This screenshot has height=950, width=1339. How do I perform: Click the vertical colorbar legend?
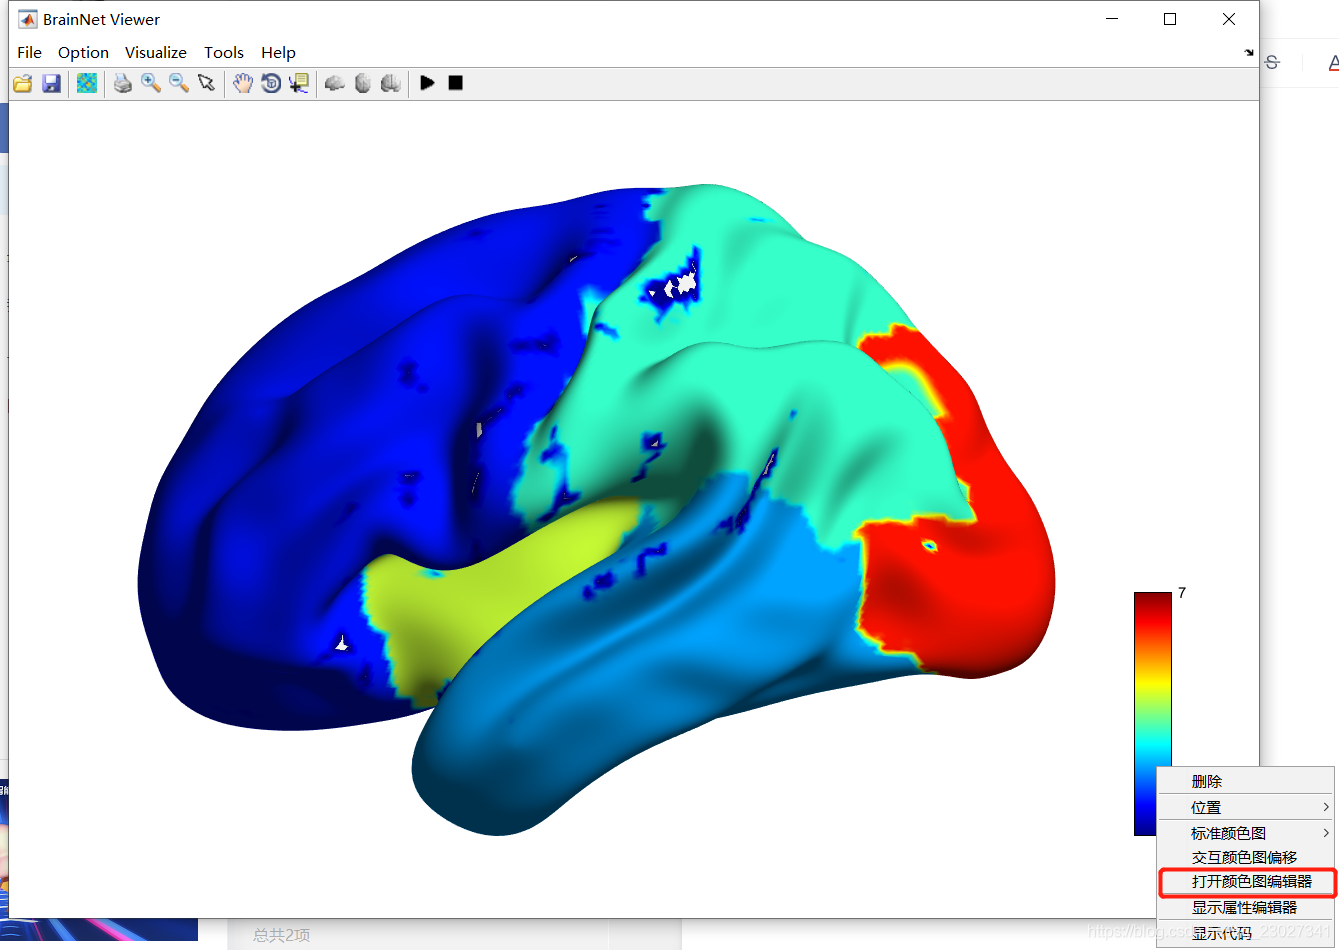pos(1152,713)
